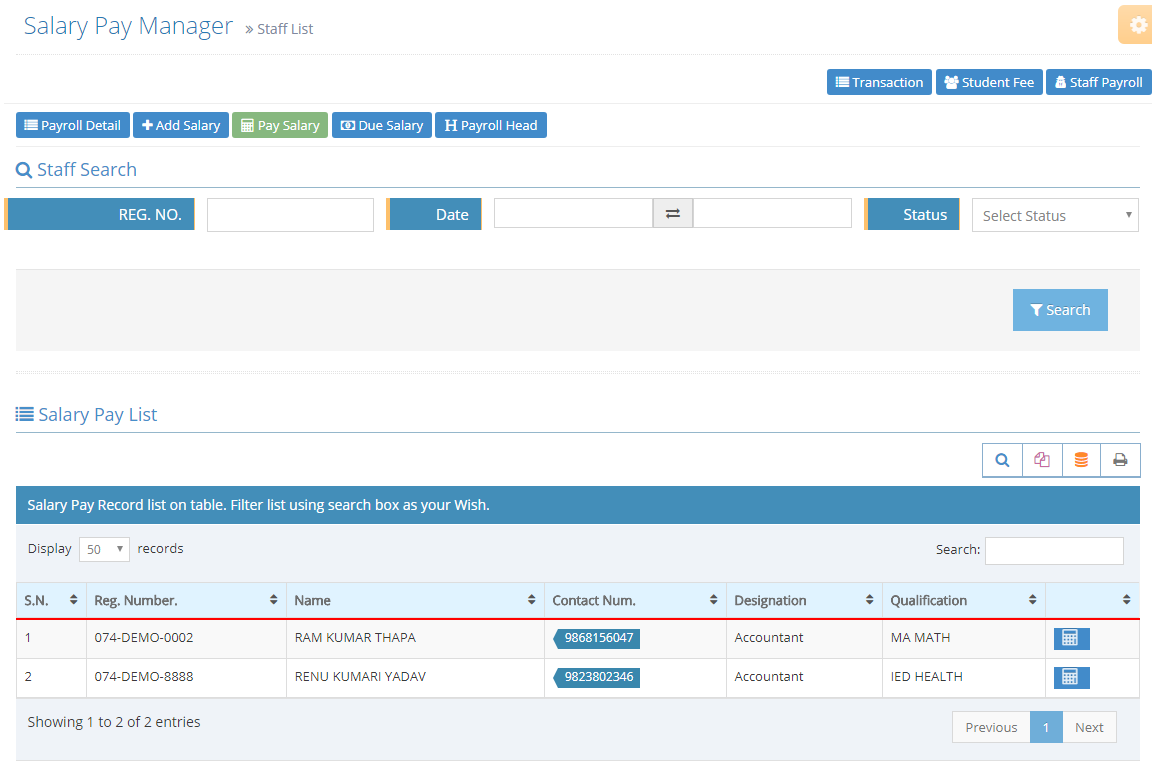The width and height of the screenshot is (1152, 761).
Task: Click contact number 9868156047 badge
Action: click(598, 638)
